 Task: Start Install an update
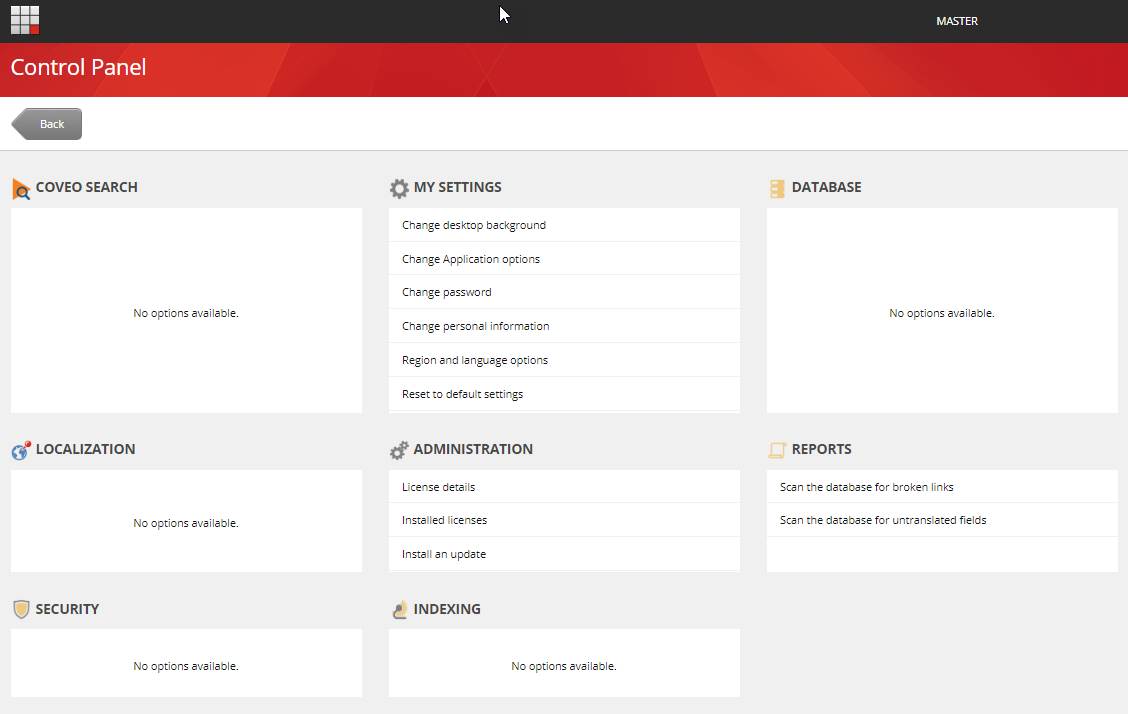(443, 553)
